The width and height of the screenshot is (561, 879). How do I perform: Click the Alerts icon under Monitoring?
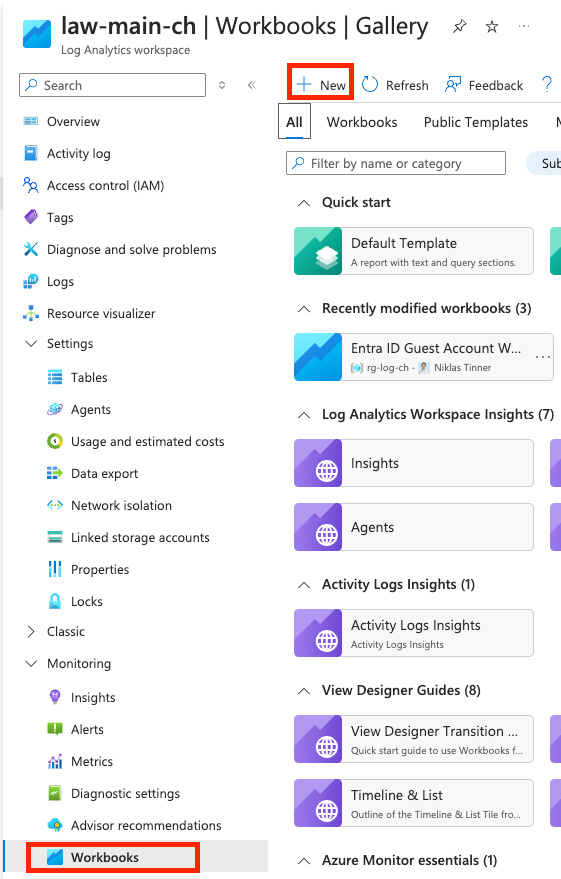coord(55,729)
